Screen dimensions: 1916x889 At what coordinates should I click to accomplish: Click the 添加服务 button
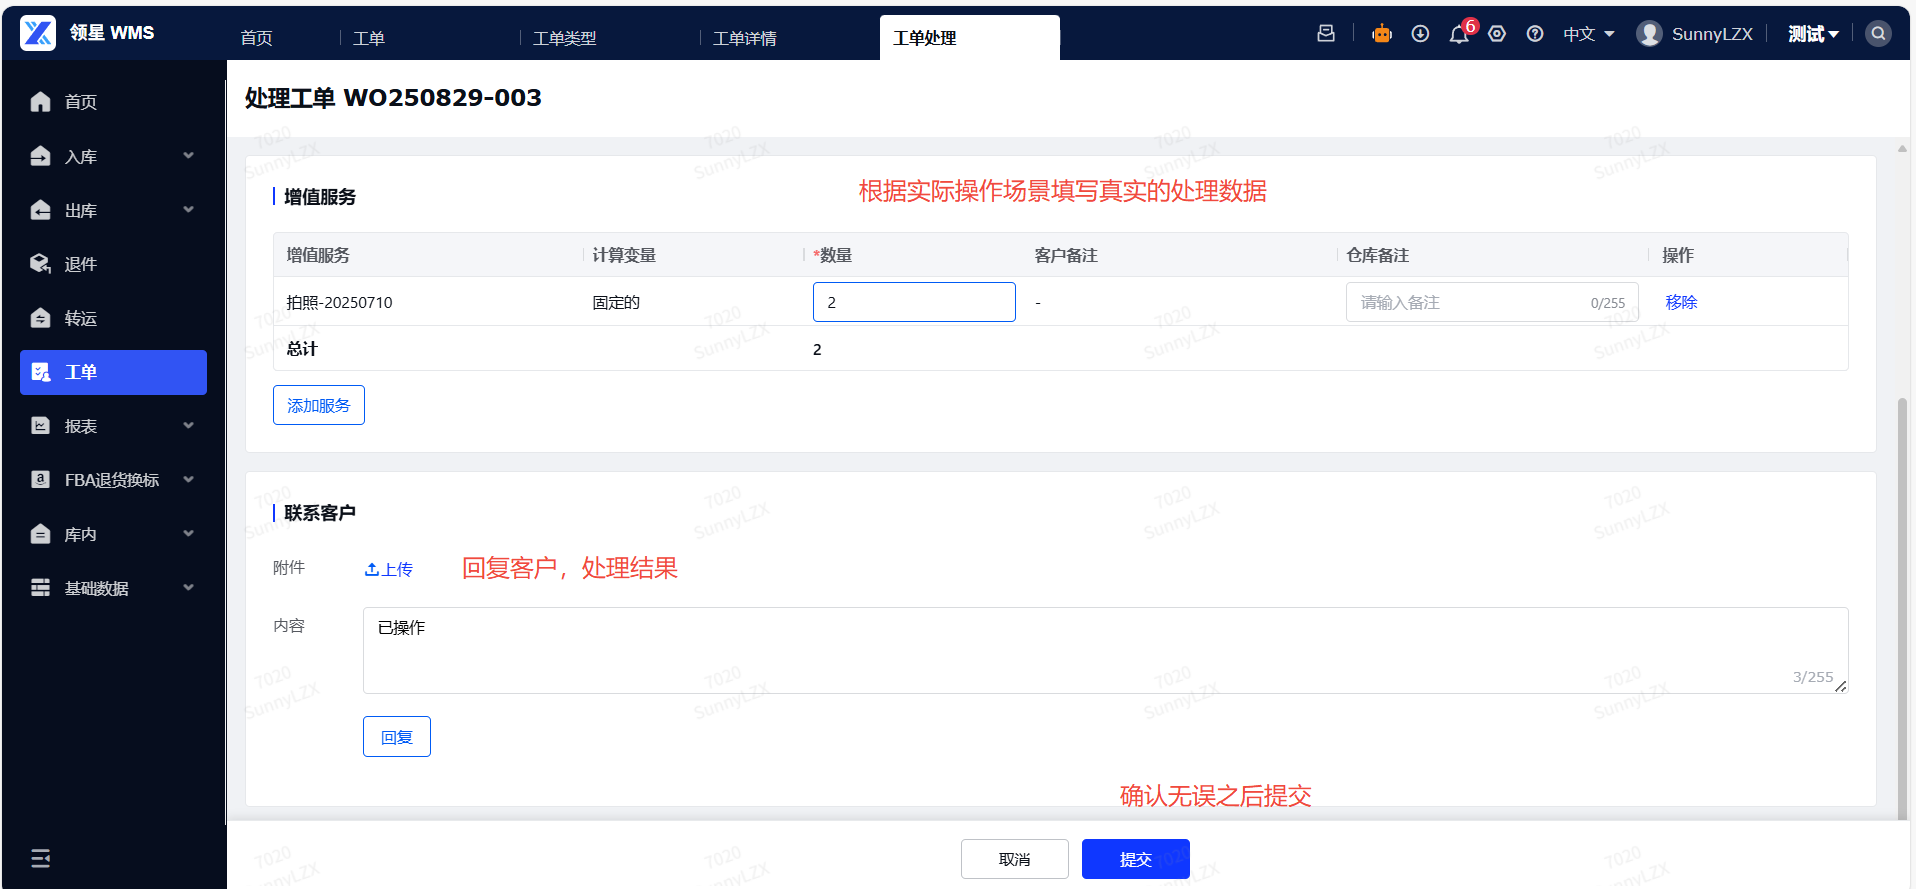tap(319, 405)
